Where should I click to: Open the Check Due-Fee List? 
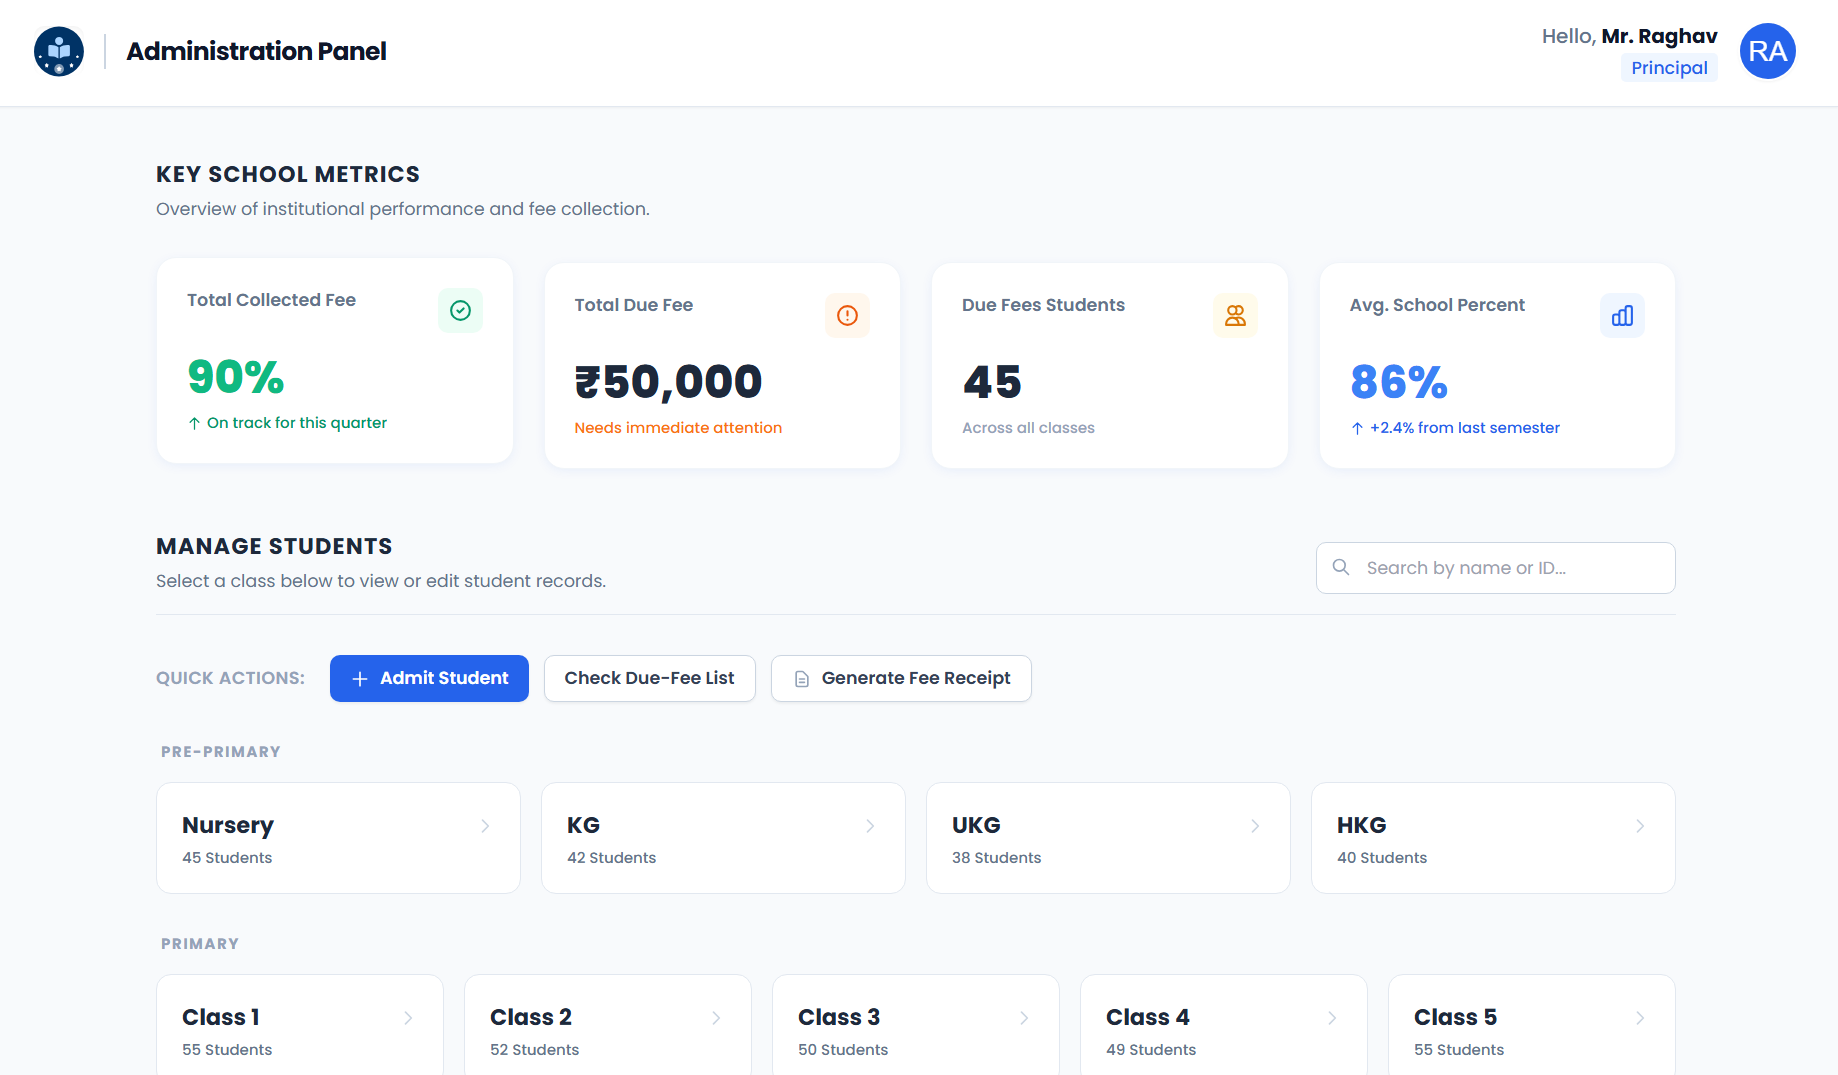tap(649, 678)
